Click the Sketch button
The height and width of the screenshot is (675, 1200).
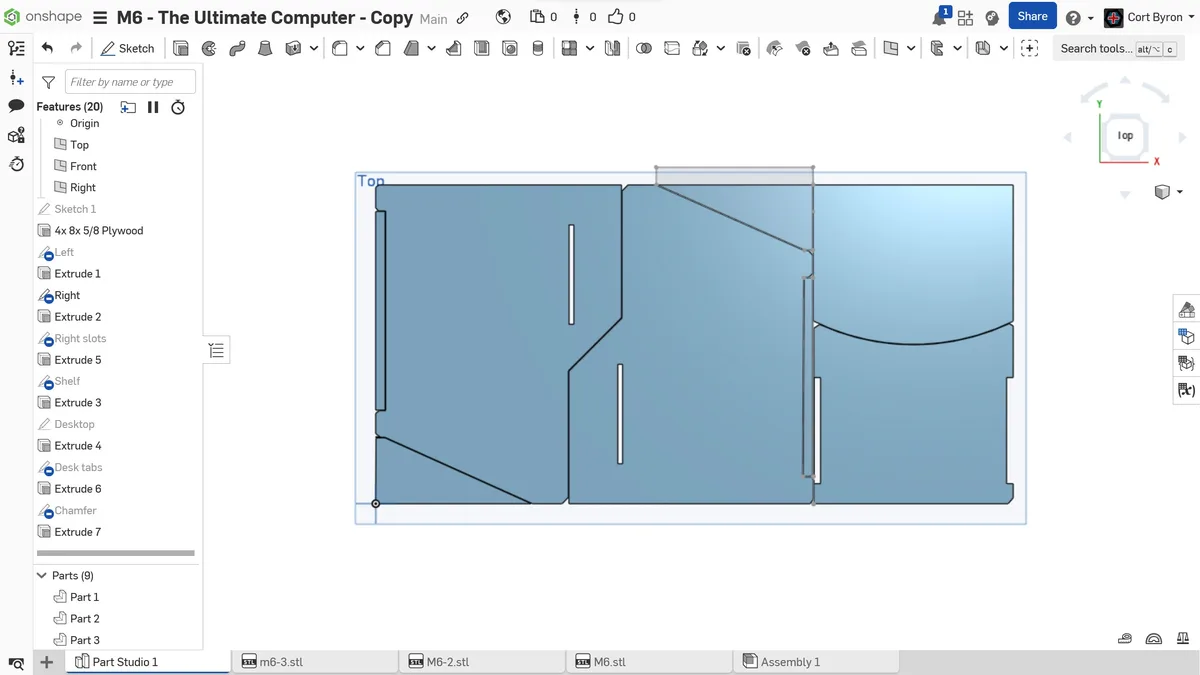point(127,48)
